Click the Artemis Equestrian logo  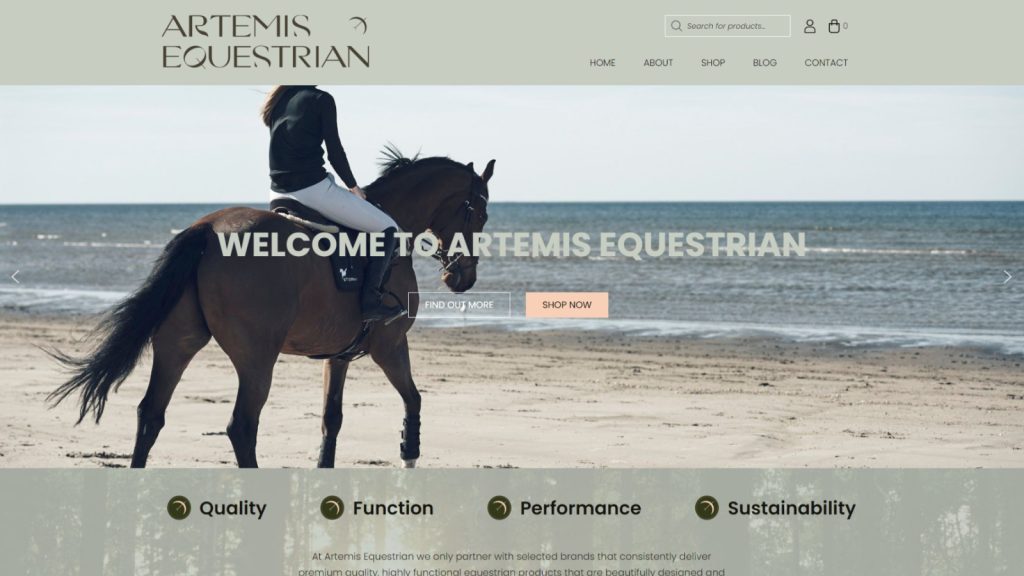coord(266,42)
